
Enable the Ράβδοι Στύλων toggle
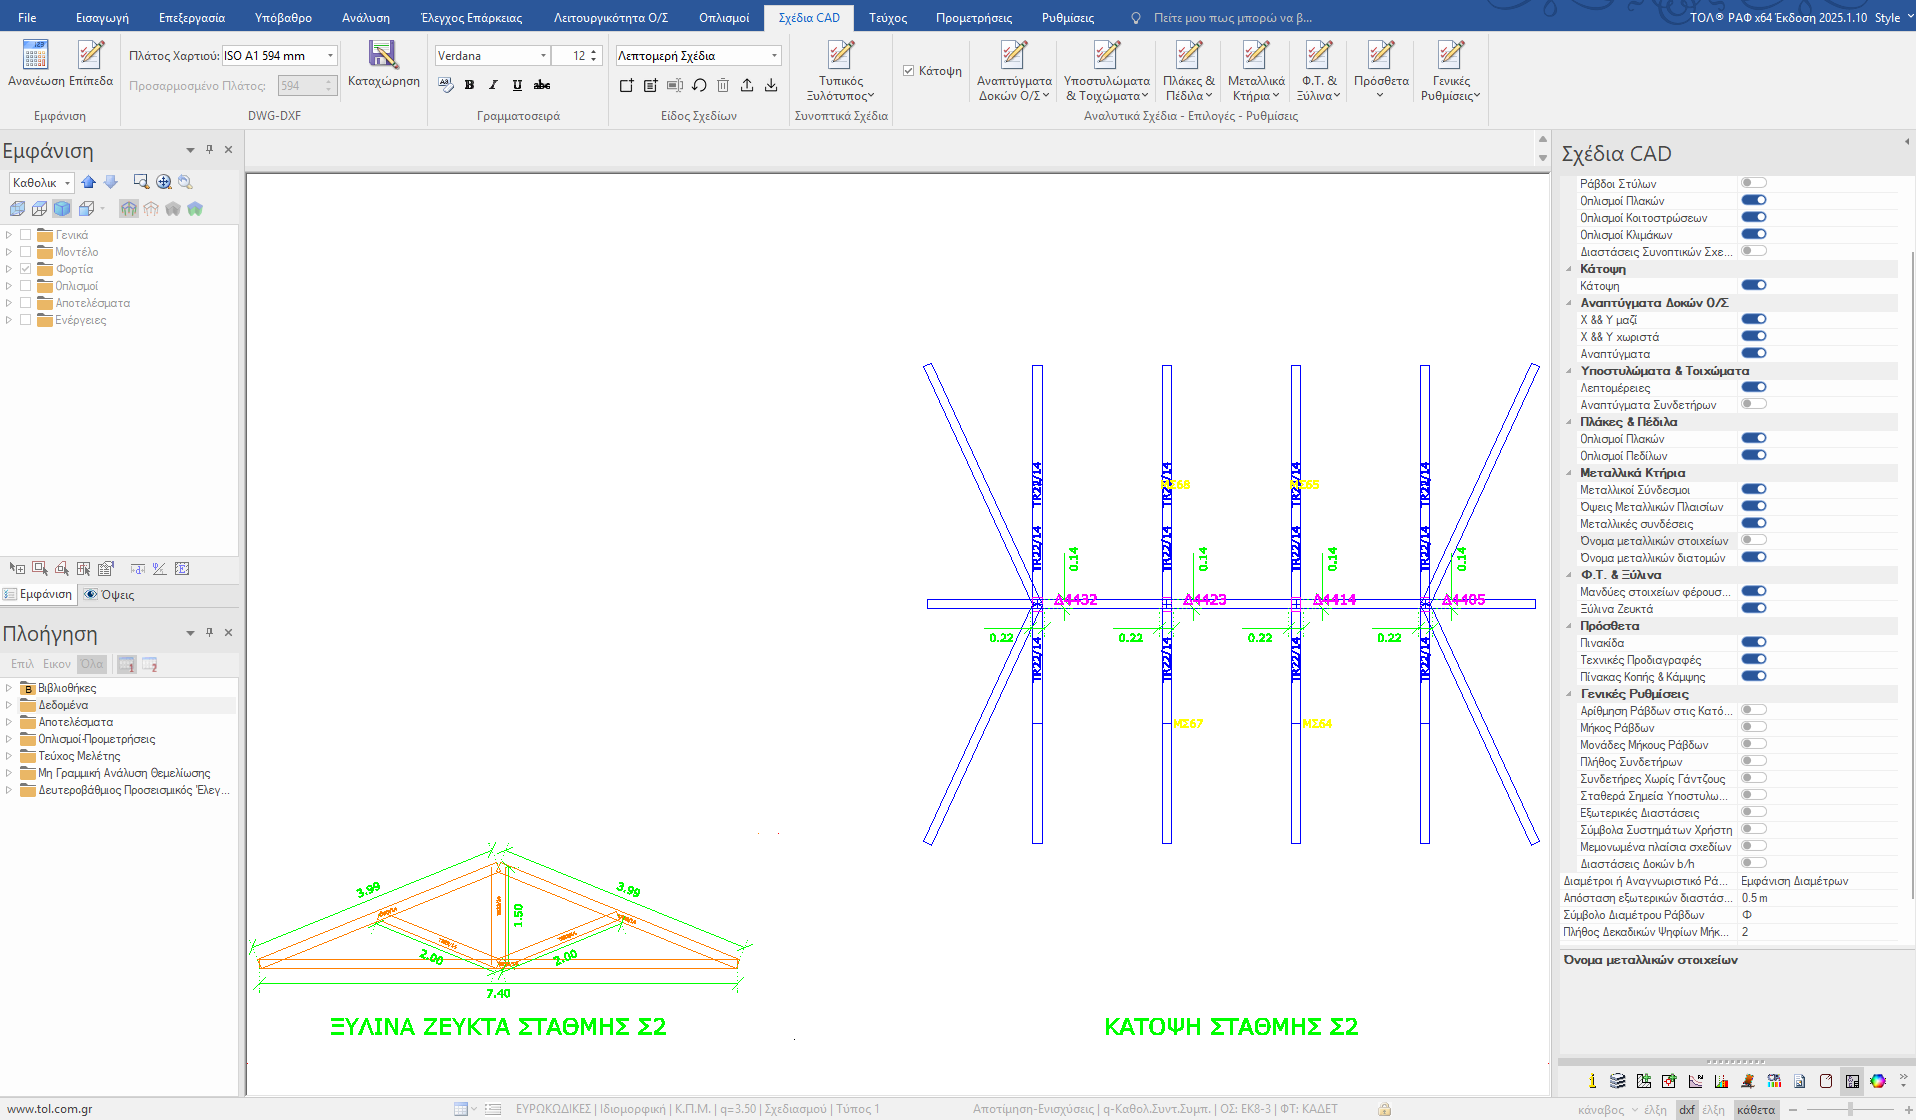pos(1753,183)
